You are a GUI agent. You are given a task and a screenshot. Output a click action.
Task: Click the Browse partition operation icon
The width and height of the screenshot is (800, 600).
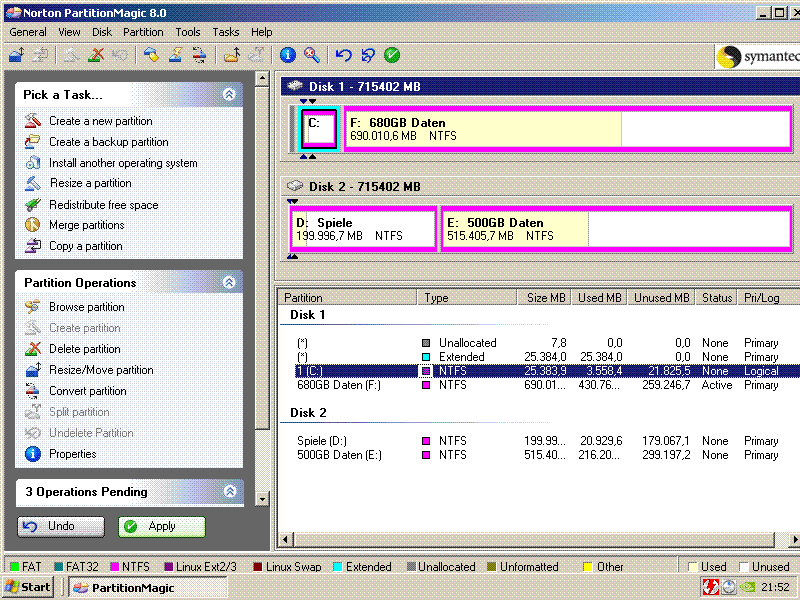pos(33,307)
